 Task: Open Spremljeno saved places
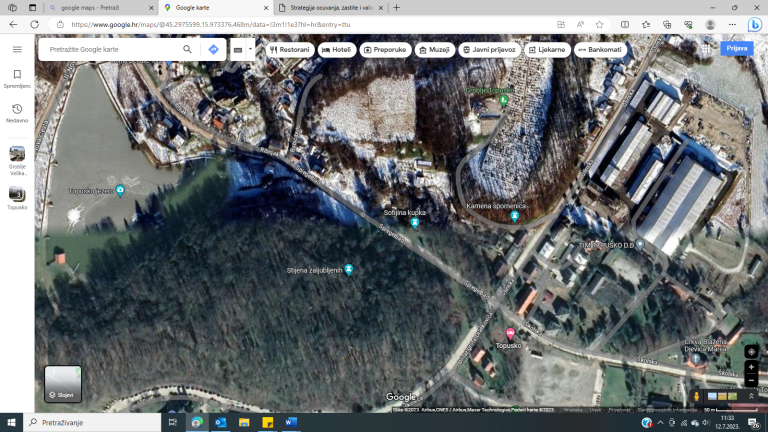[17, 78]
